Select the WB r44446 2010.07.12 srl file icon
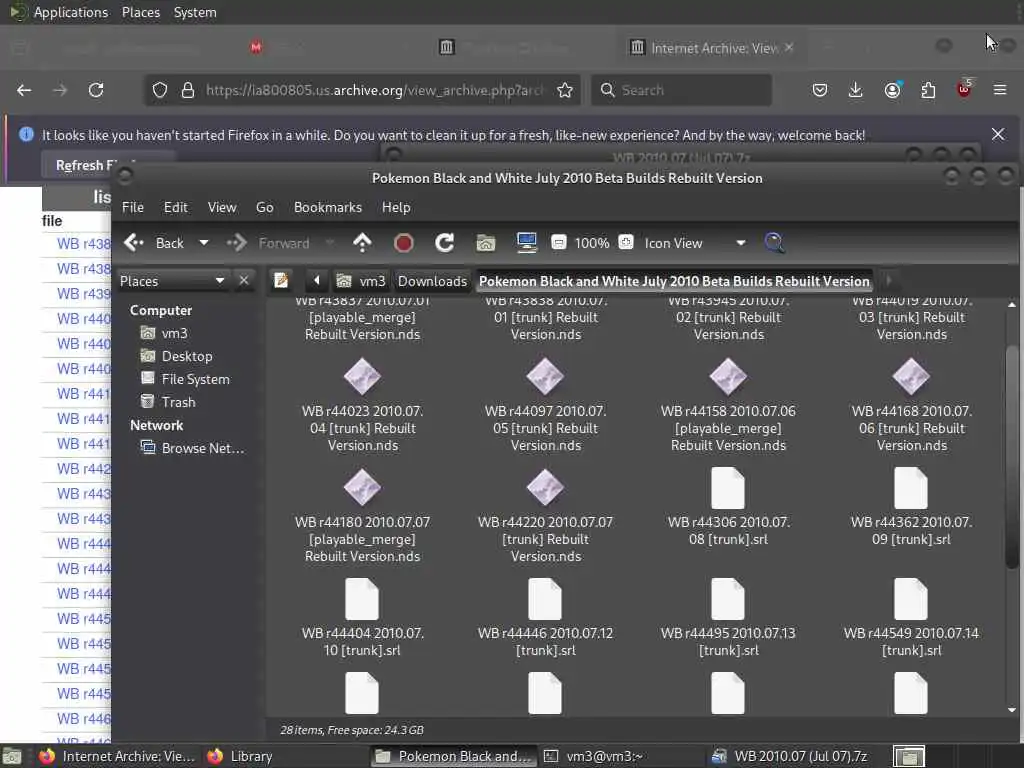The height and width of the screenshot is (768, 1024). [545, 599]
